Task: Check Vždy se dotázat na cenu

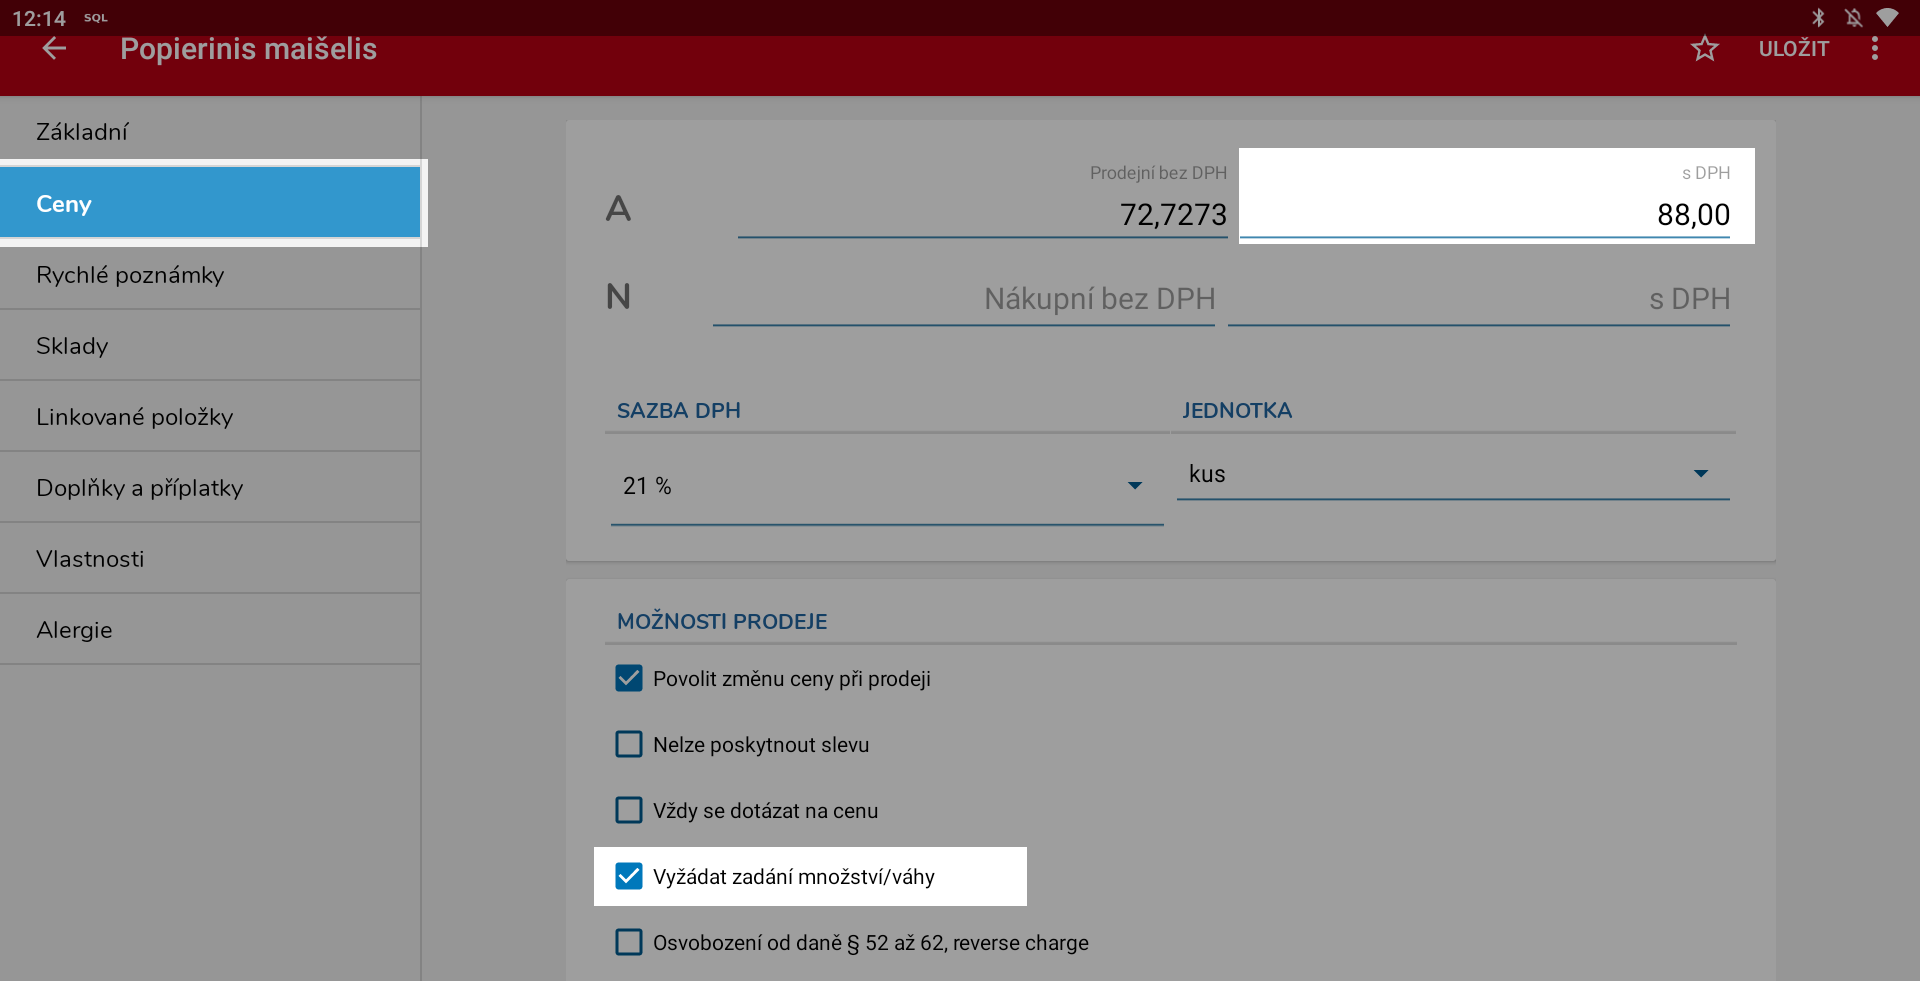Action: (x=629, y=810)
